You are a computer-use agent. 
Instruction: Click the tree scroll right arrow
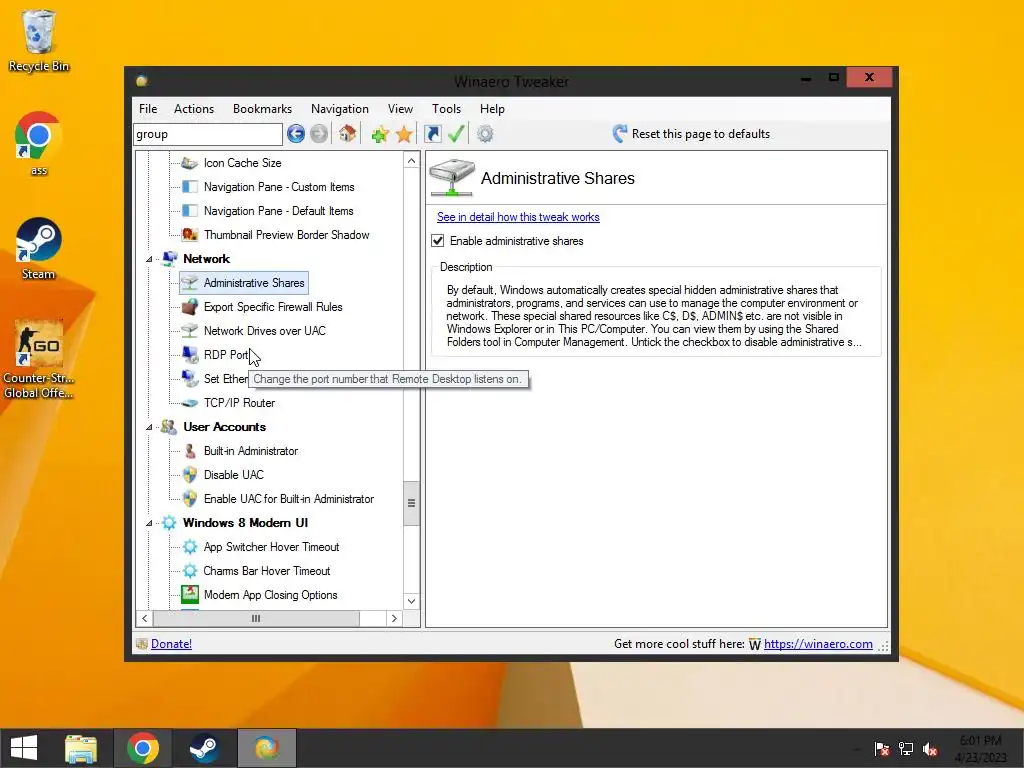(394, 618)
